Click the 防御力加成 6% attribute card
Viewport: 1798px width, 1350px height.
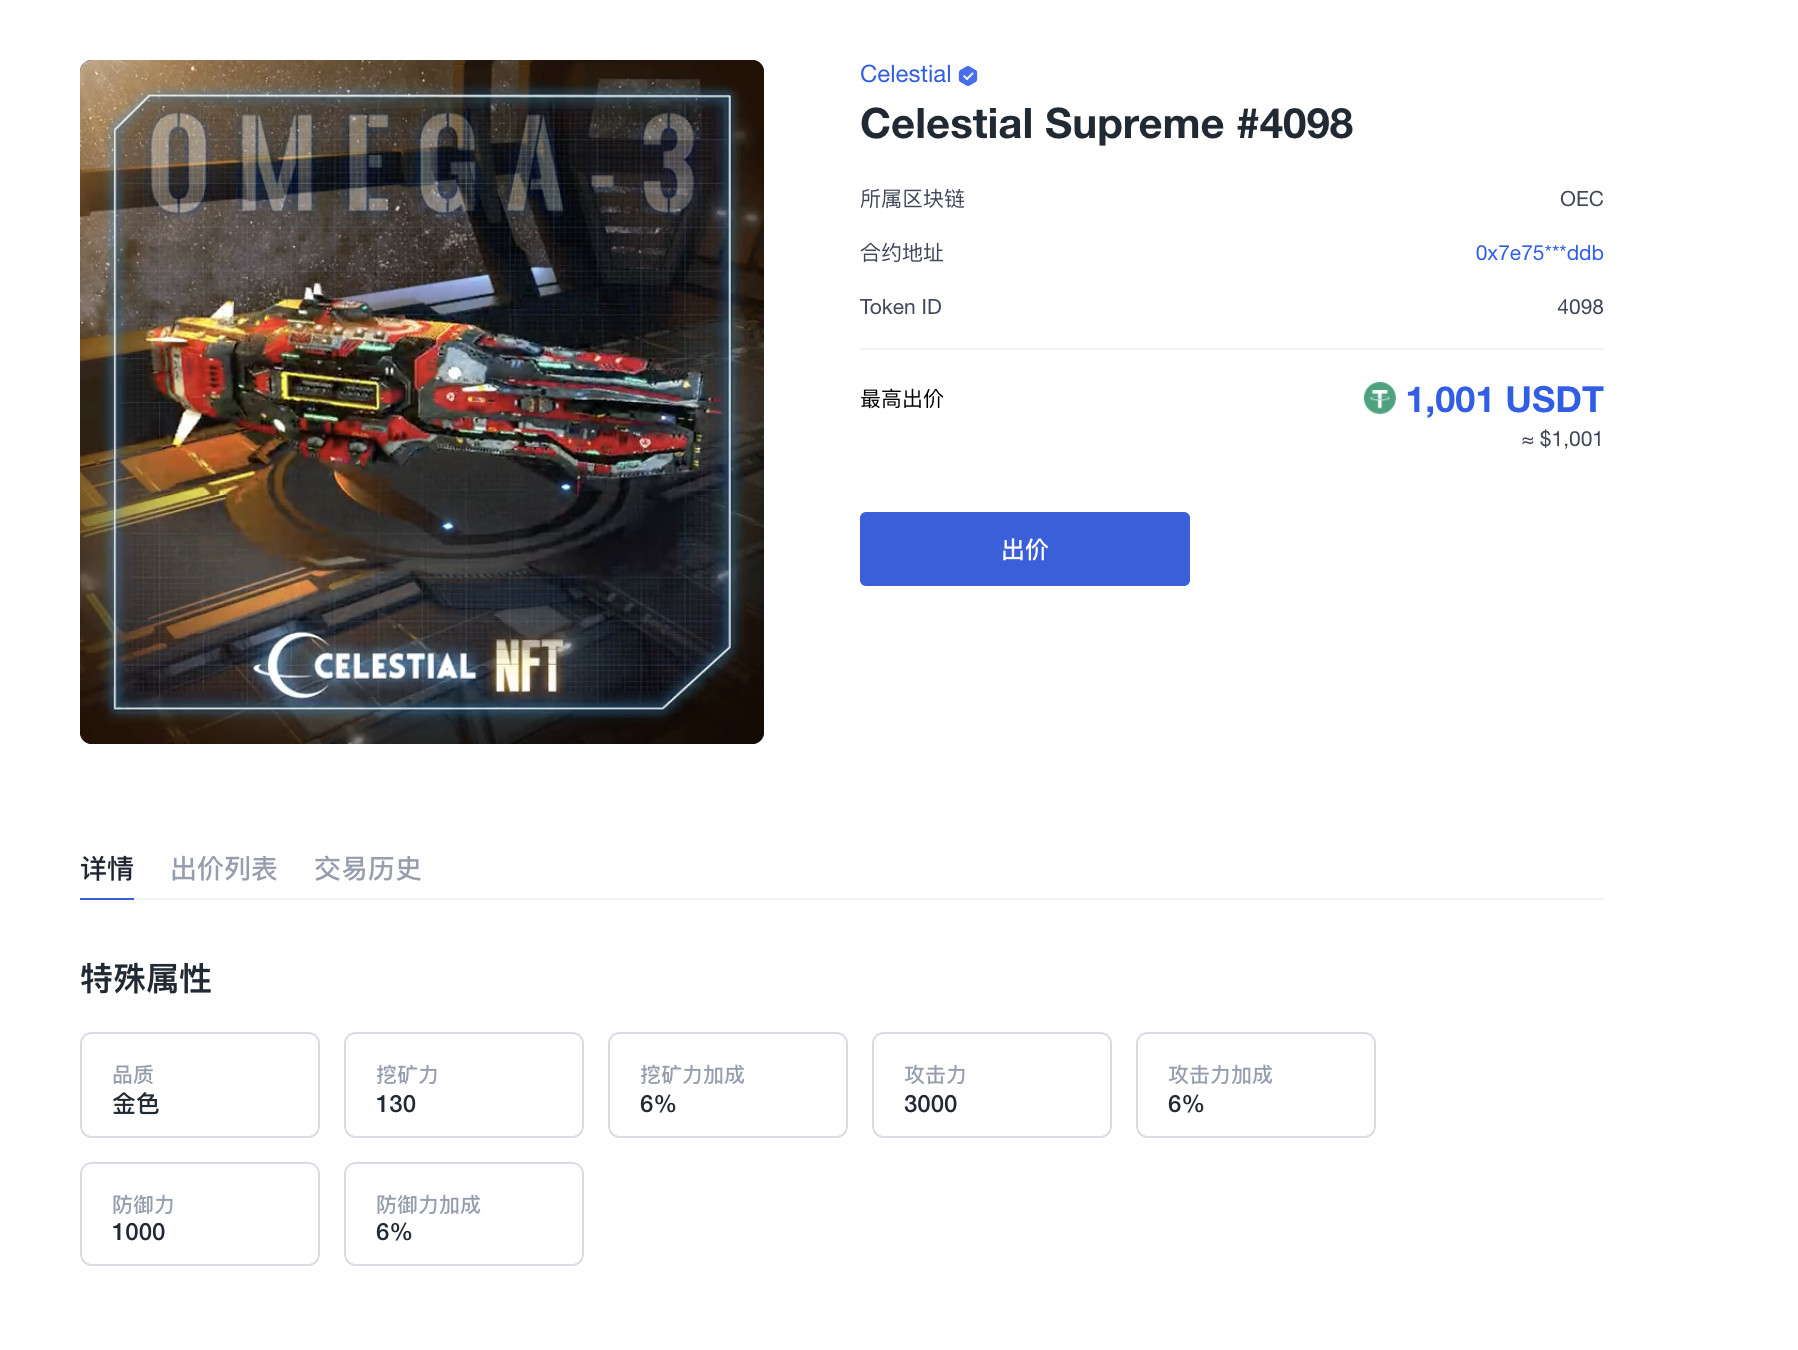pyautogui.click(x=464, y=1214)
